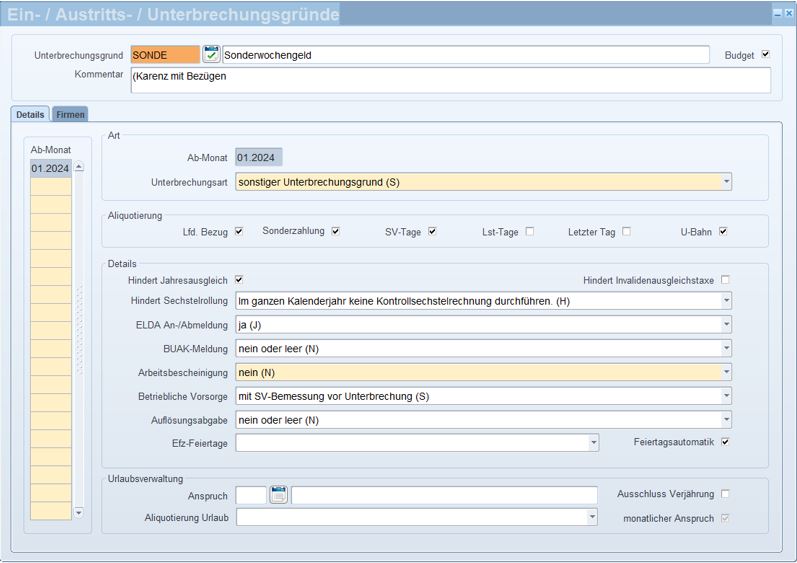The width and height of the screenshot is (797, 563).
Task: Expand the Hindert Sechstelrollung dropdown
Action: pyautogui.click(x=726, y=301)
